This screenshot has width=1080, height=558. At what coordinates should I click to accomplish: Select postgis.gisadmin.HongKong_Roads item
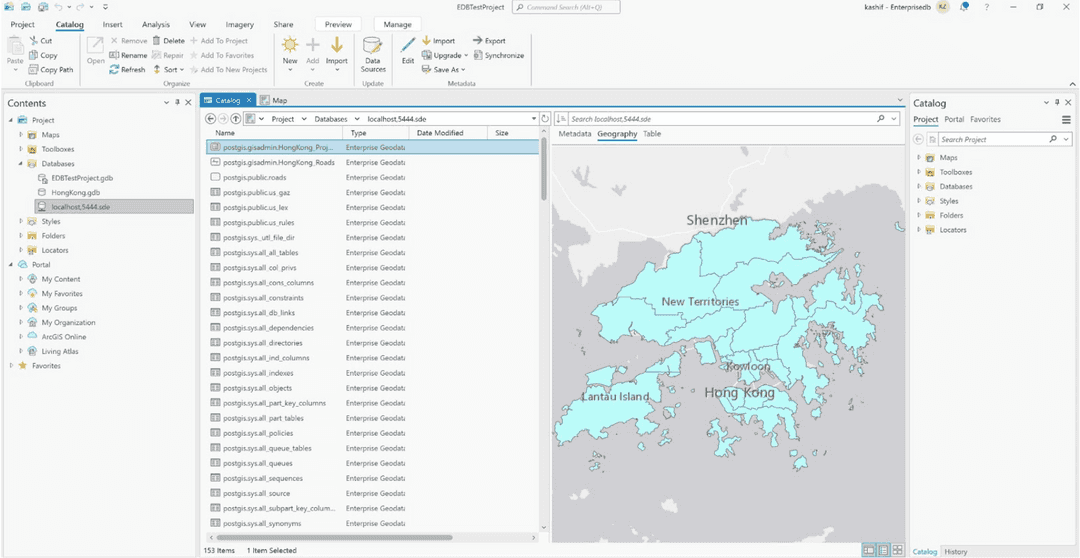pos(278,162)
